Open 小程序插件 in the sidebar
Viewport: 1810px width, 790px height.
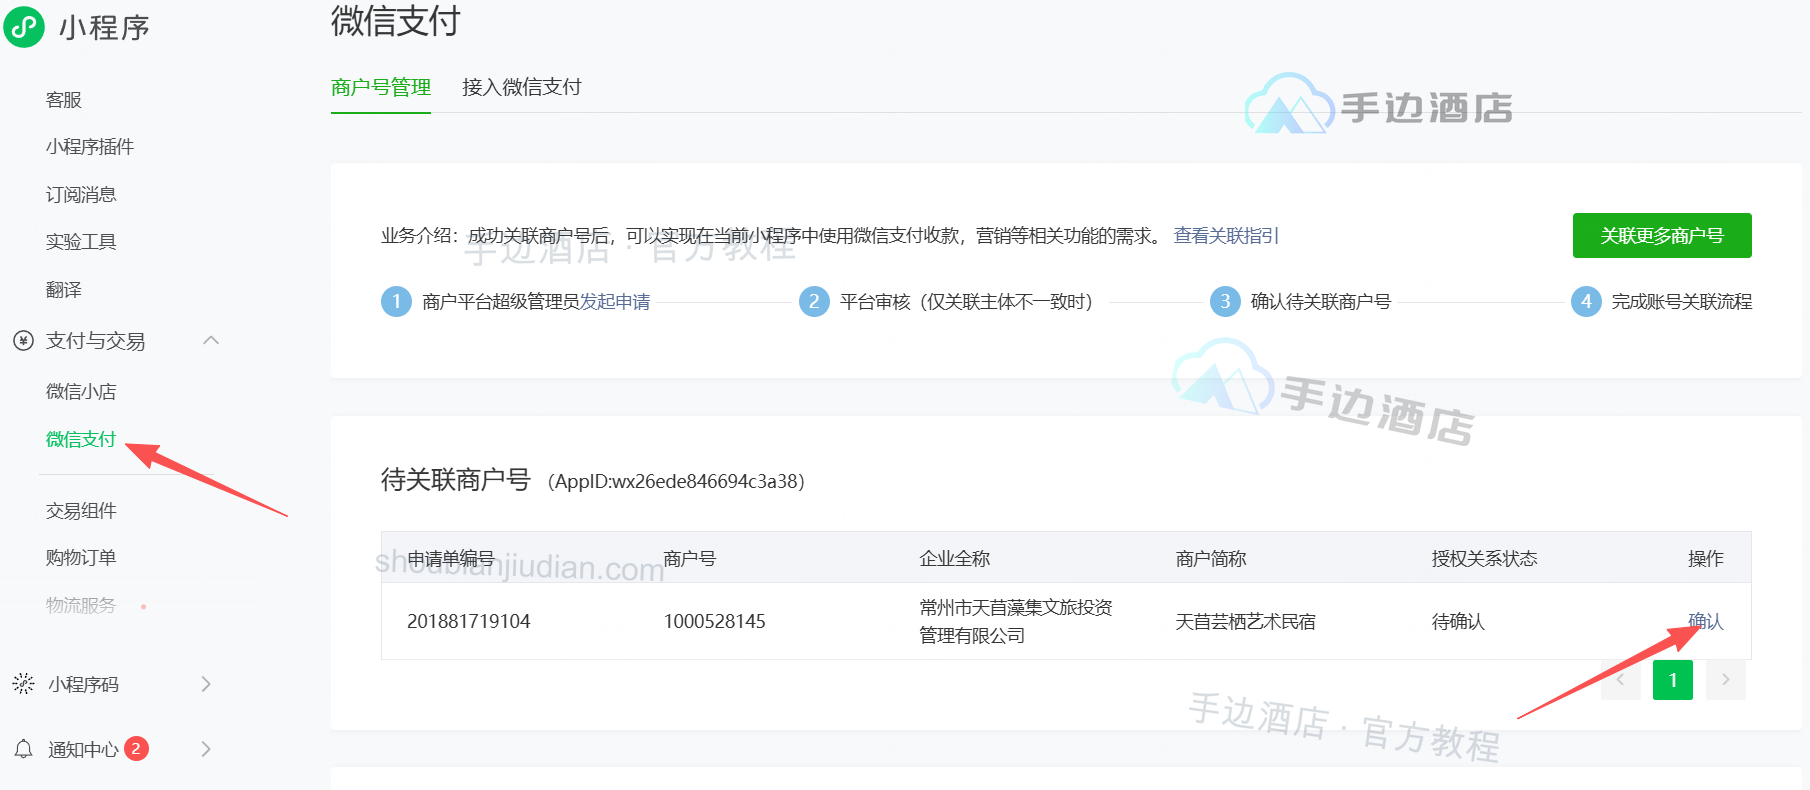[90, 147]
